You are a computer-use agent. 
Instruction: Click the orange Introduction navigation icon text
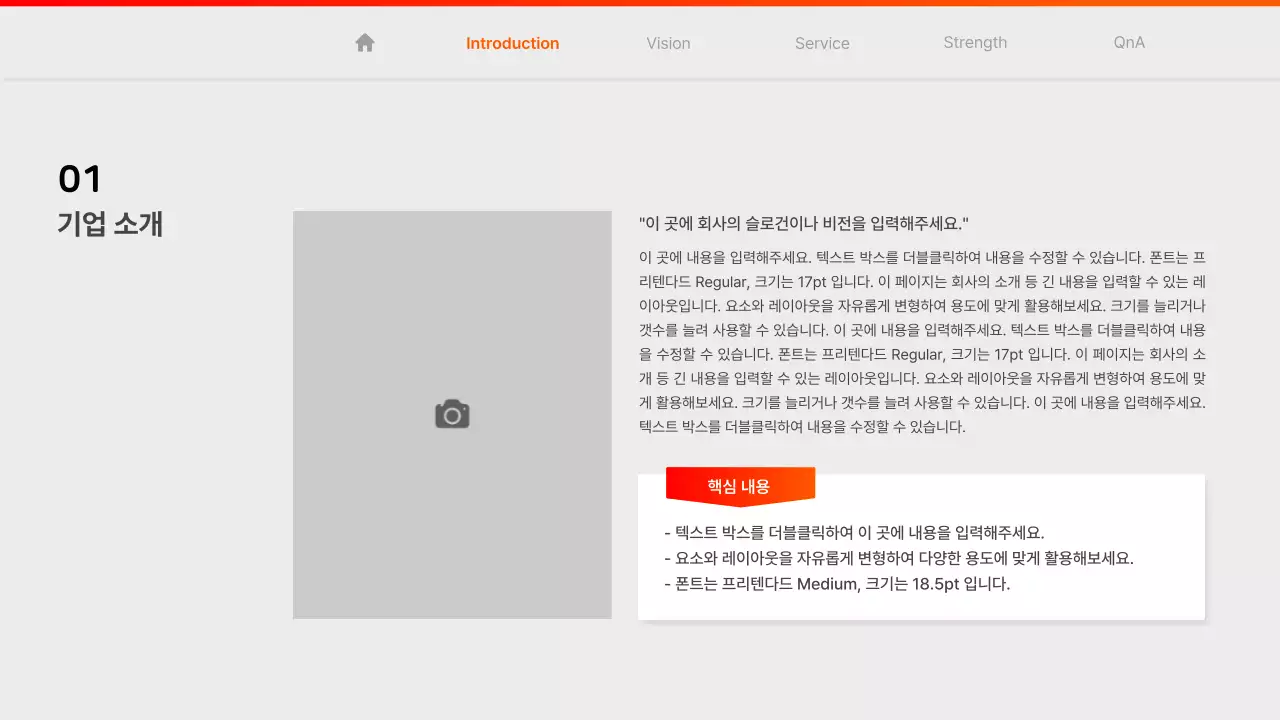click(x=512, y=43)
